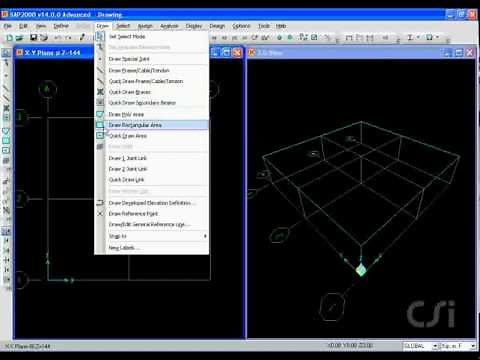480x360 pixels.
Task: Click the Set XY view toolbar icon
Action: (214, 38)
